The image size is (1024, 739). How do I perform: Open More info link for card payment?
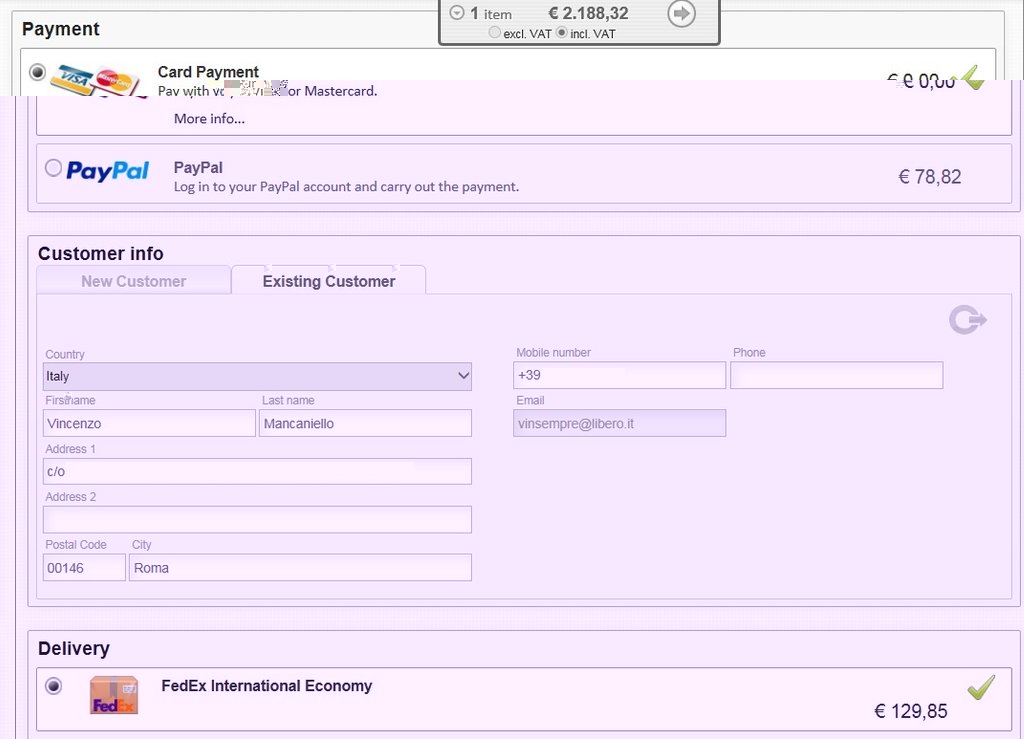coord(209,119)
